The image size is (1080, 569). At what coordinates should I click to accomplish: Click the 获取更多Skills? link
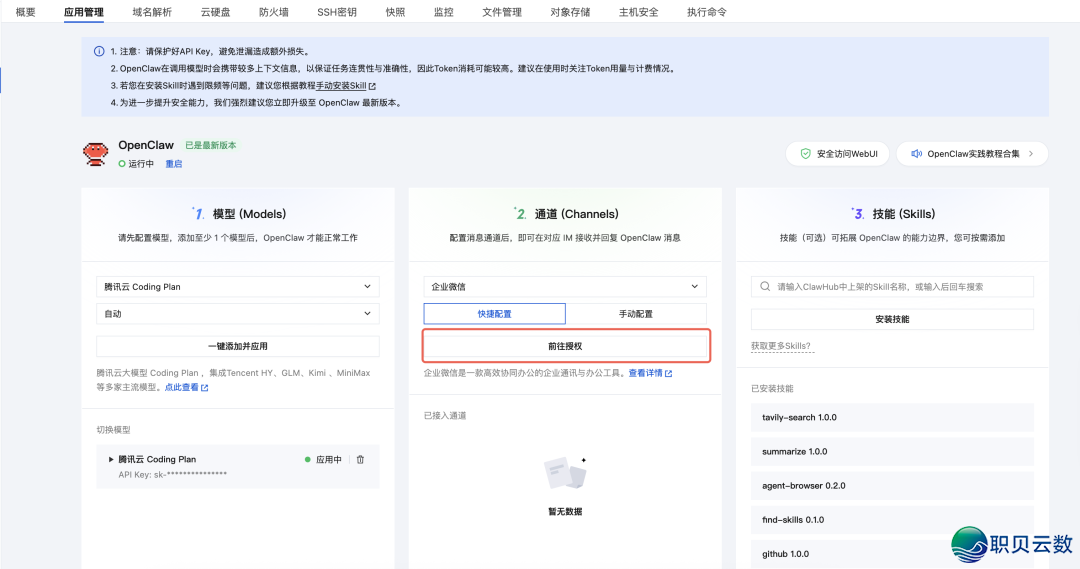[780, 346]
